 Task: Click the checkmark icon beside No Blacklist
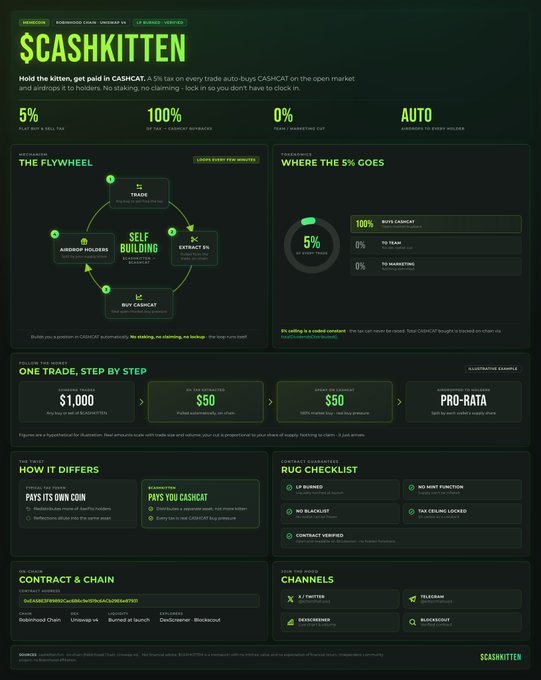289,512
